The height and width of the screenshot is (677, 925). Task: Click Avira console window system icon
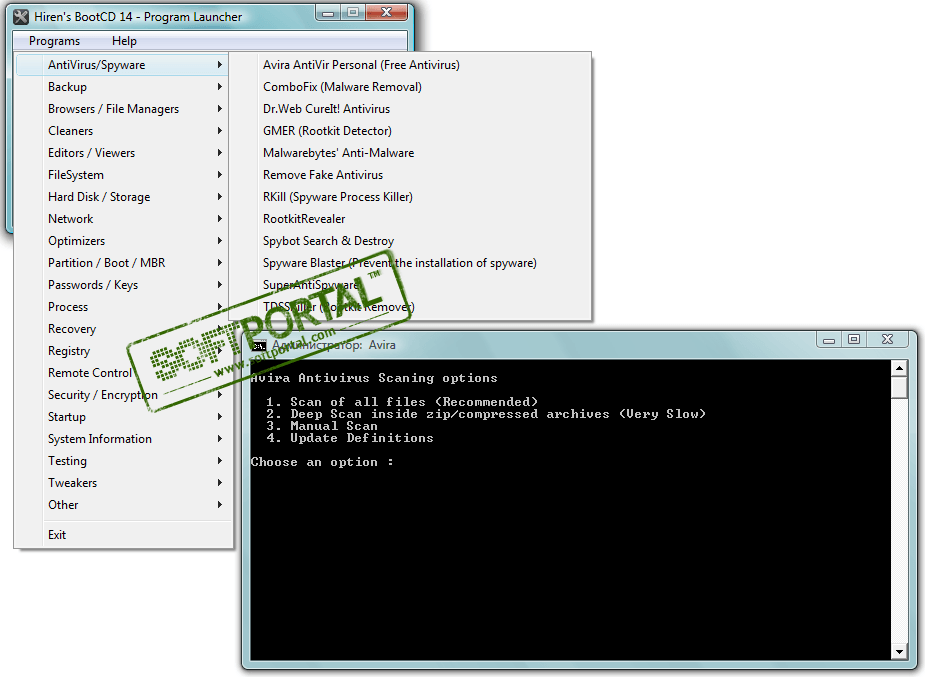pyautogui.click(x=258, y=346)
